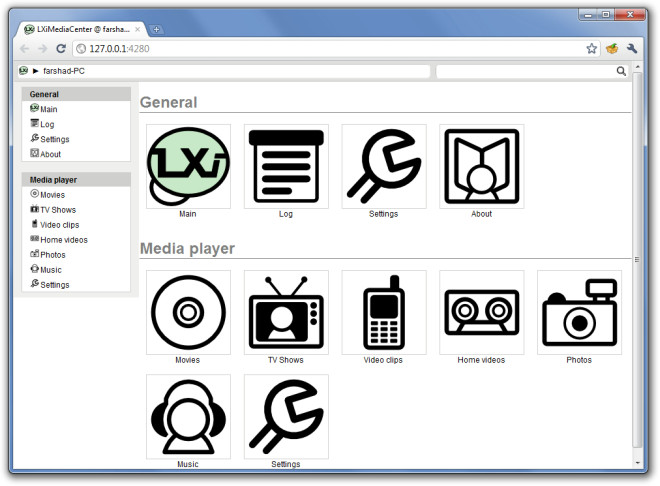Screen dimensions: 660x486
Task: Maximize the browser window
Action: [x=606, y=15]
